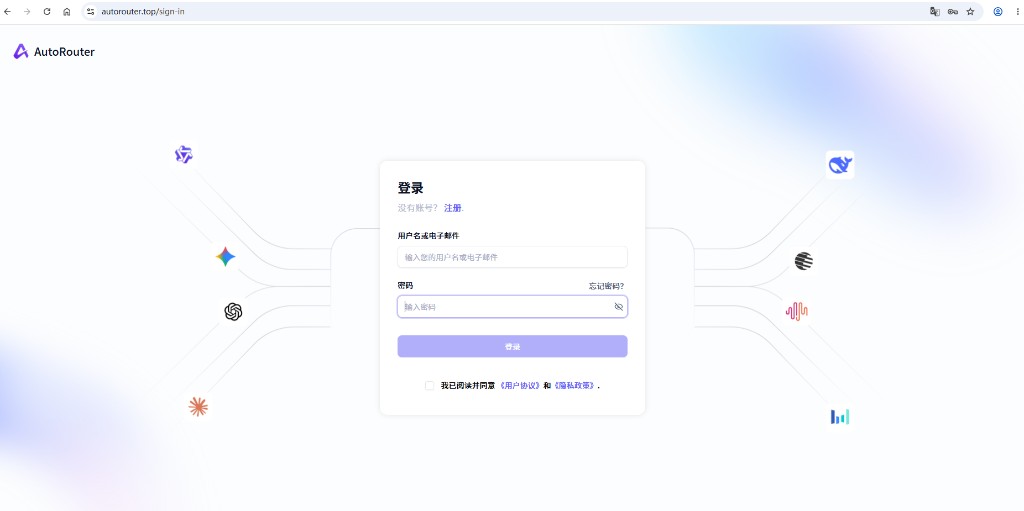Reload the page

coord(47,12)
